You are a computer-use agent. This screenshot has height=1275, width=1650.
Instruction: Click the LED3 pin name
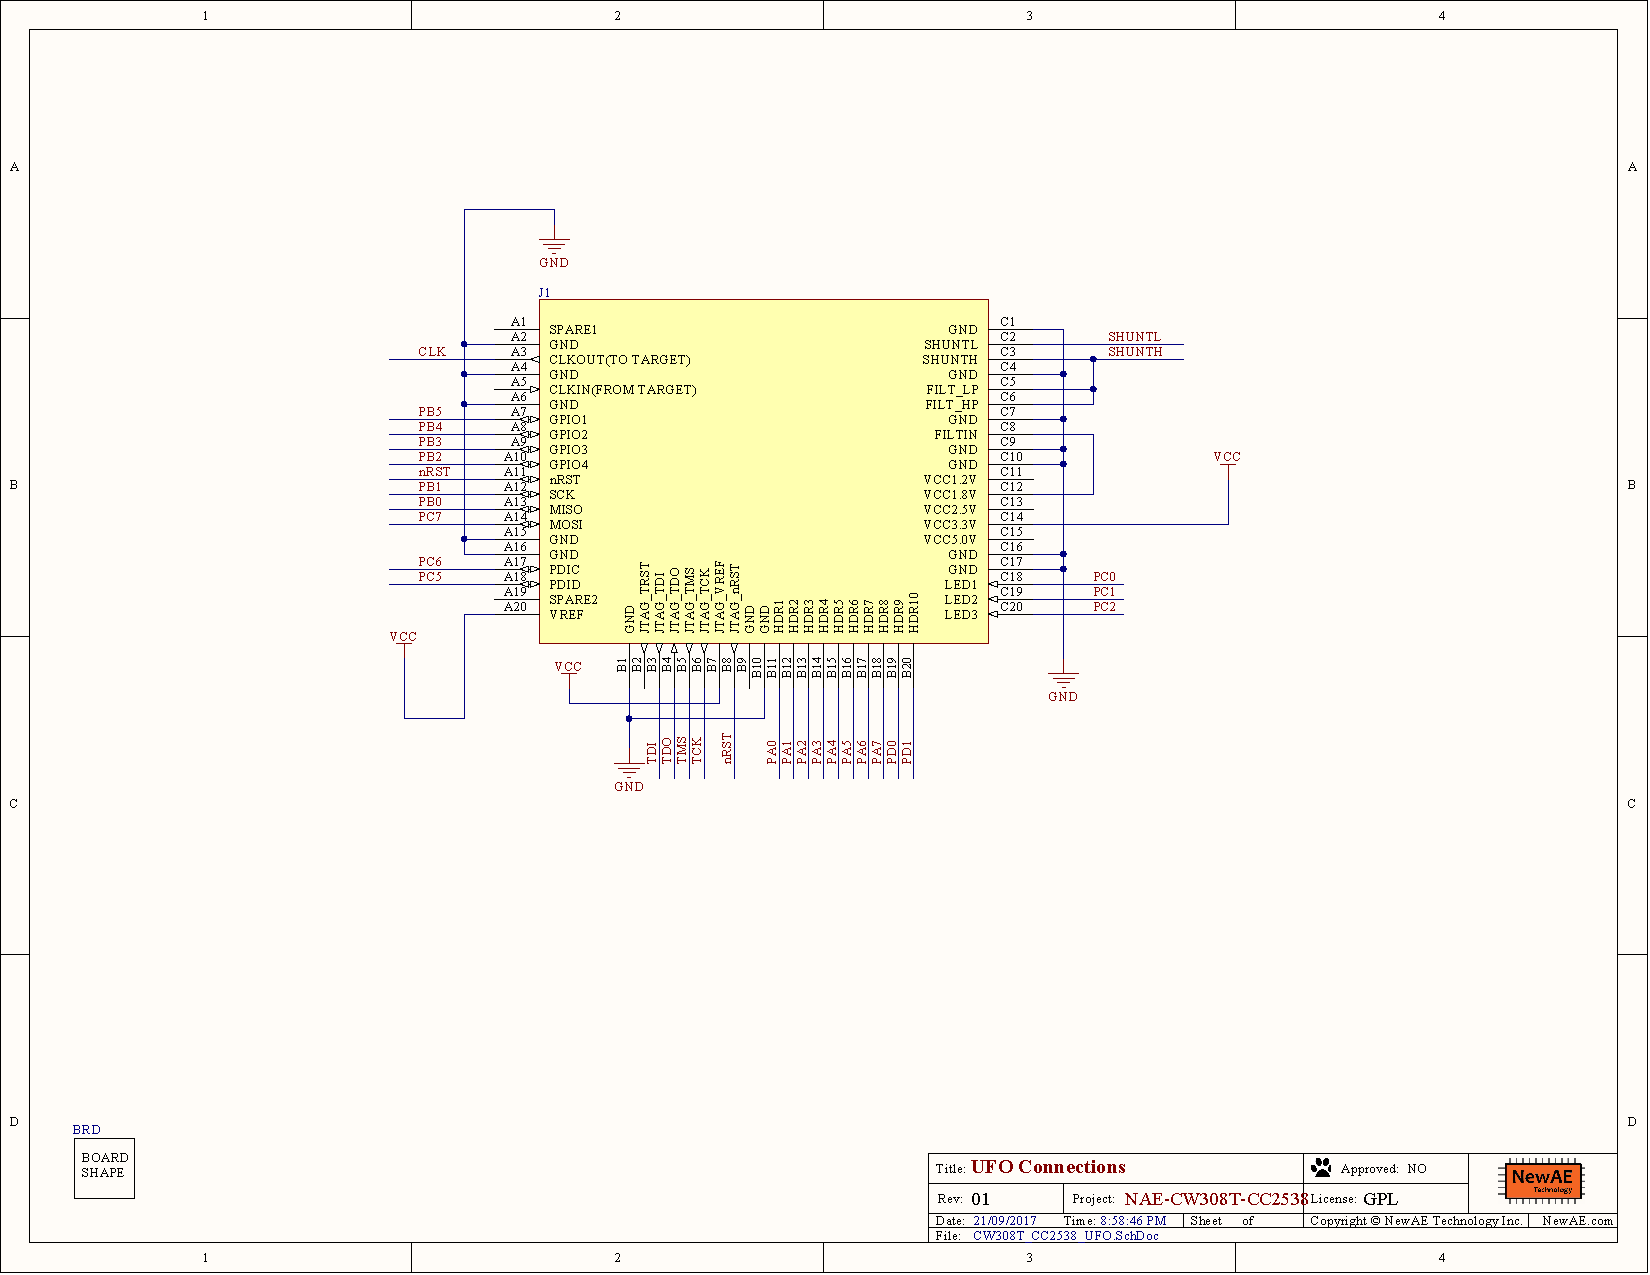961,615
